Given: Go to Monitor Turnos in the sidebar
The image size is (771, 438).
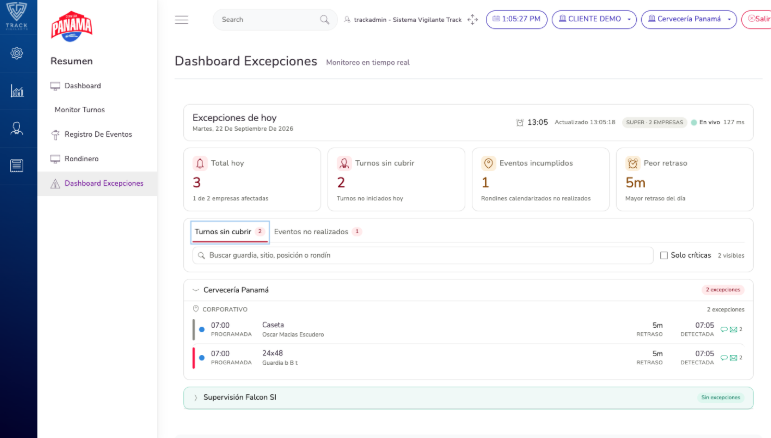Looking at the screenshot, I should [x=80, y=110].
